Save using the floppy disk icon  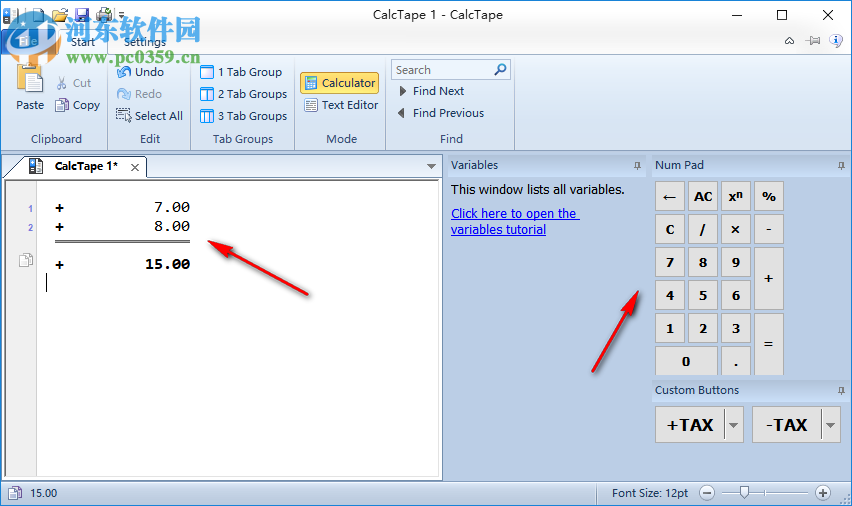(82, 14)
